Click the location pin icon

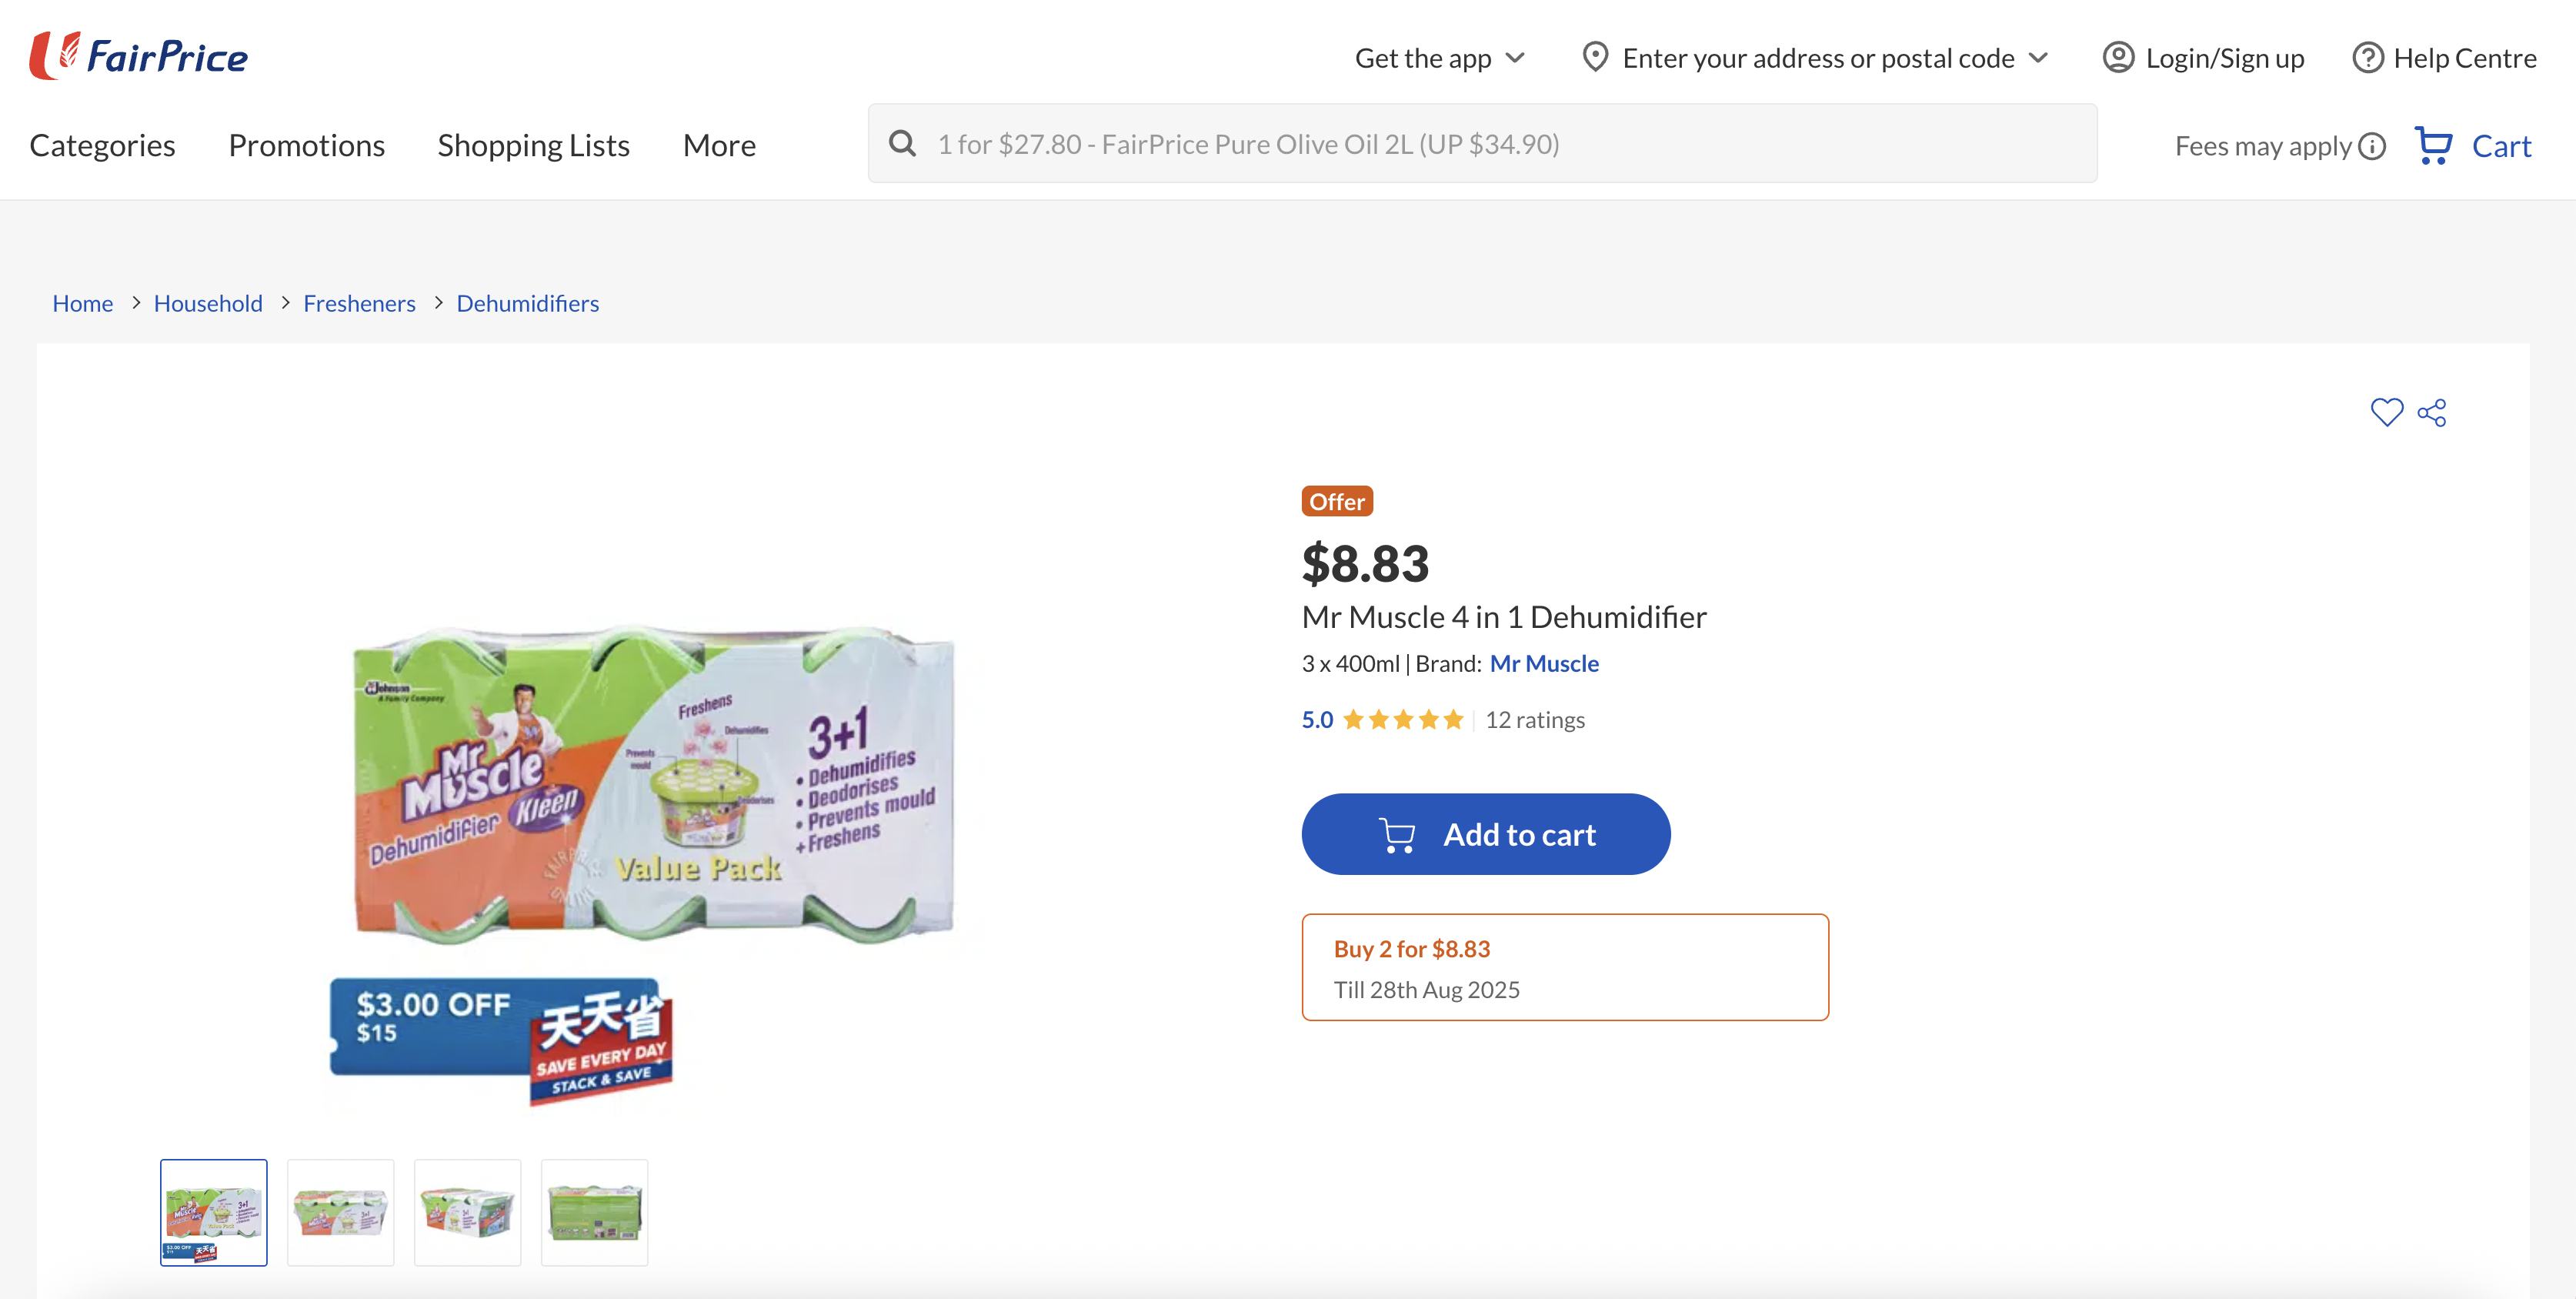click(1595, 57)
